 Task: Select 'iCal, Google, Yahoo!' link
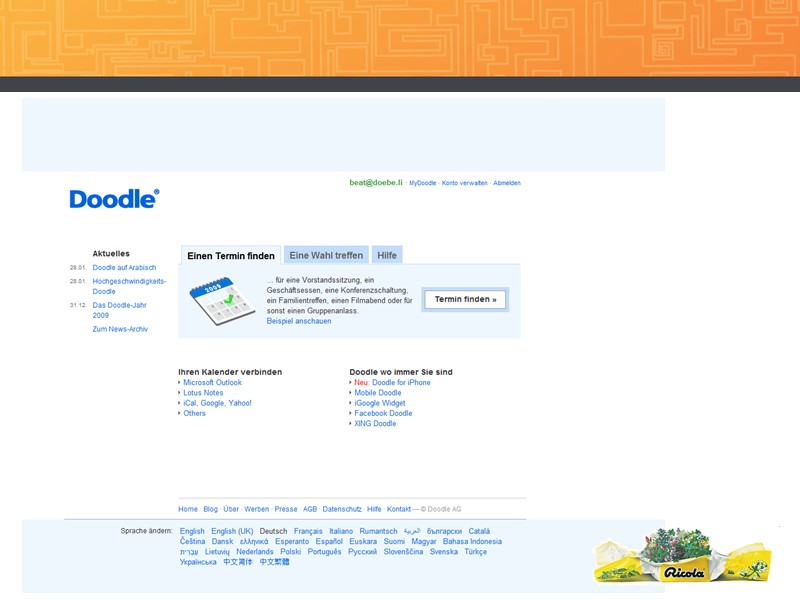point(217,403)
